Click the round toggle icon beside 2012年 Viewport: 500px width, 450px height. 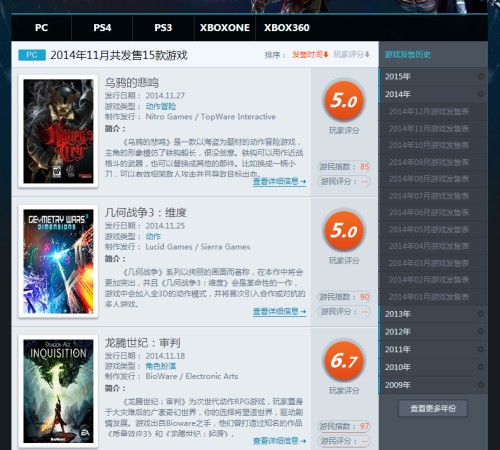click(x=480, y=331)
